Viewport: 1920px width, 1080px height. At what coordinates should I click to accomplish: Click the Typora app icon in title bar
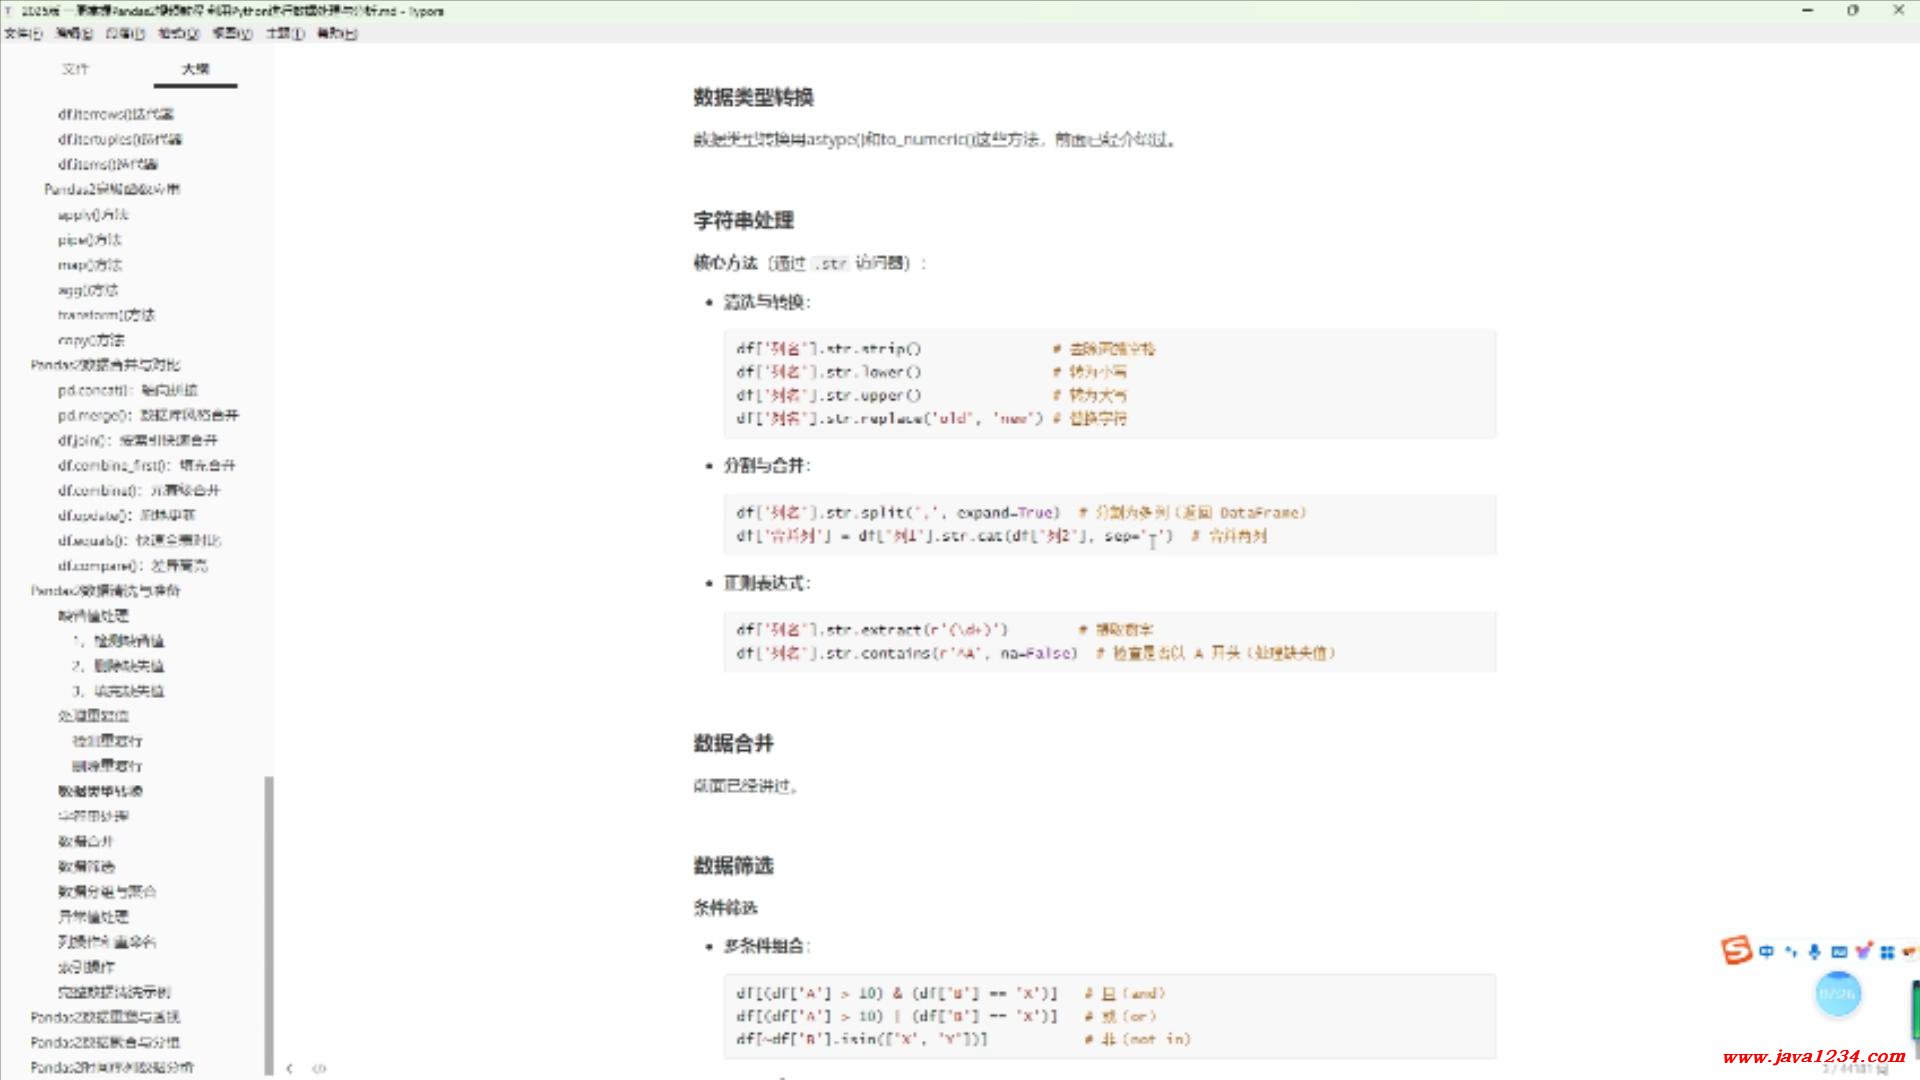click(9, 11)
